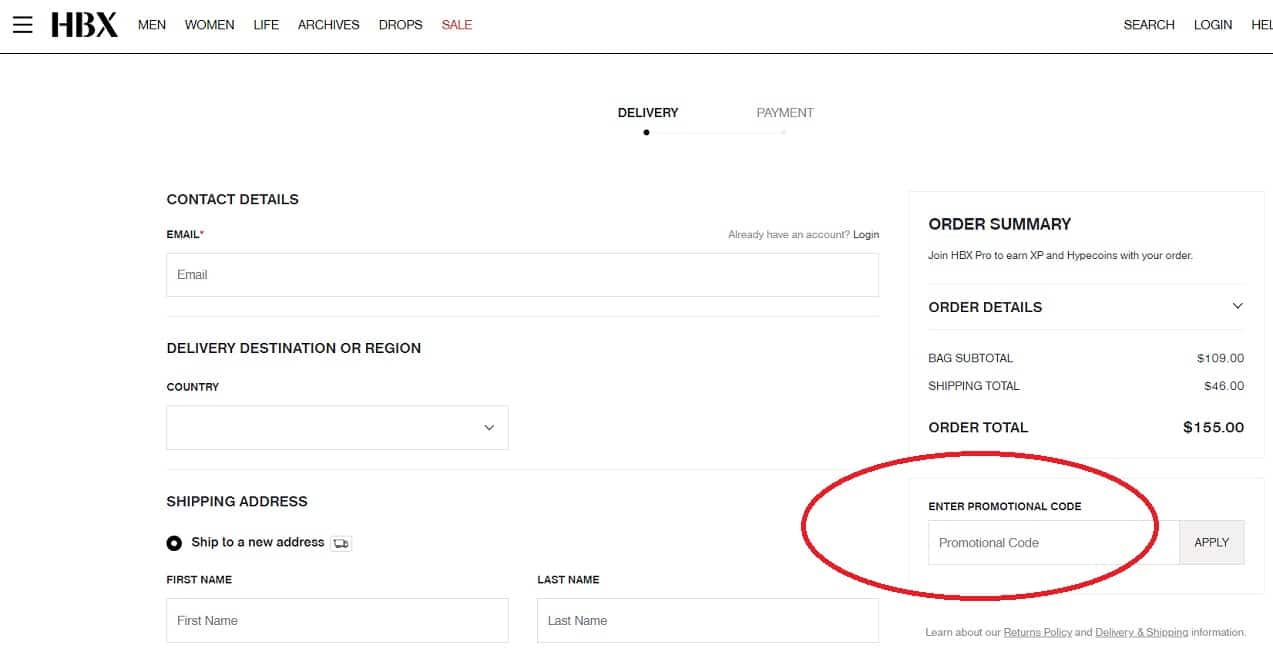
Task: Open the WOMEN category
Action: click(x=209, y=25)
